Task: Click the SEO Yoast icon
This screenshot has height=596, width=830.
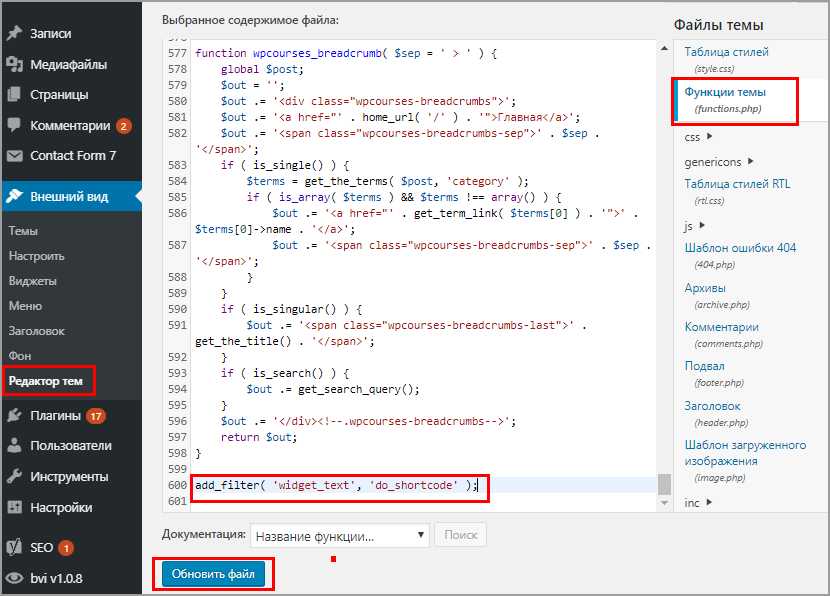Action: tap(14, 548)
